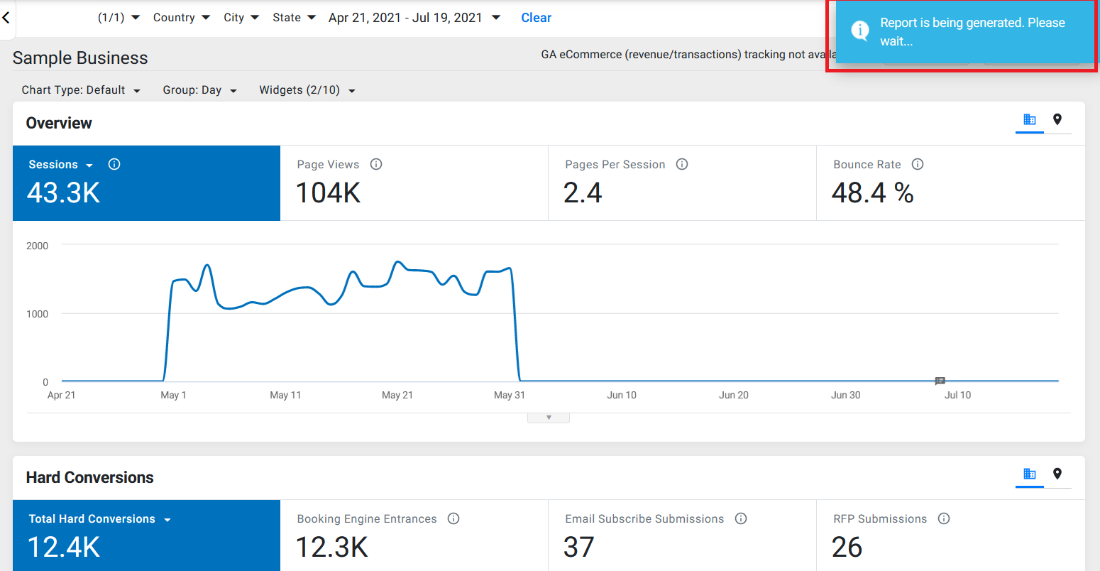This screenshot has width=1100, height=571.
Task: Select the RFP Submissions tile
Action: (951, 535)
